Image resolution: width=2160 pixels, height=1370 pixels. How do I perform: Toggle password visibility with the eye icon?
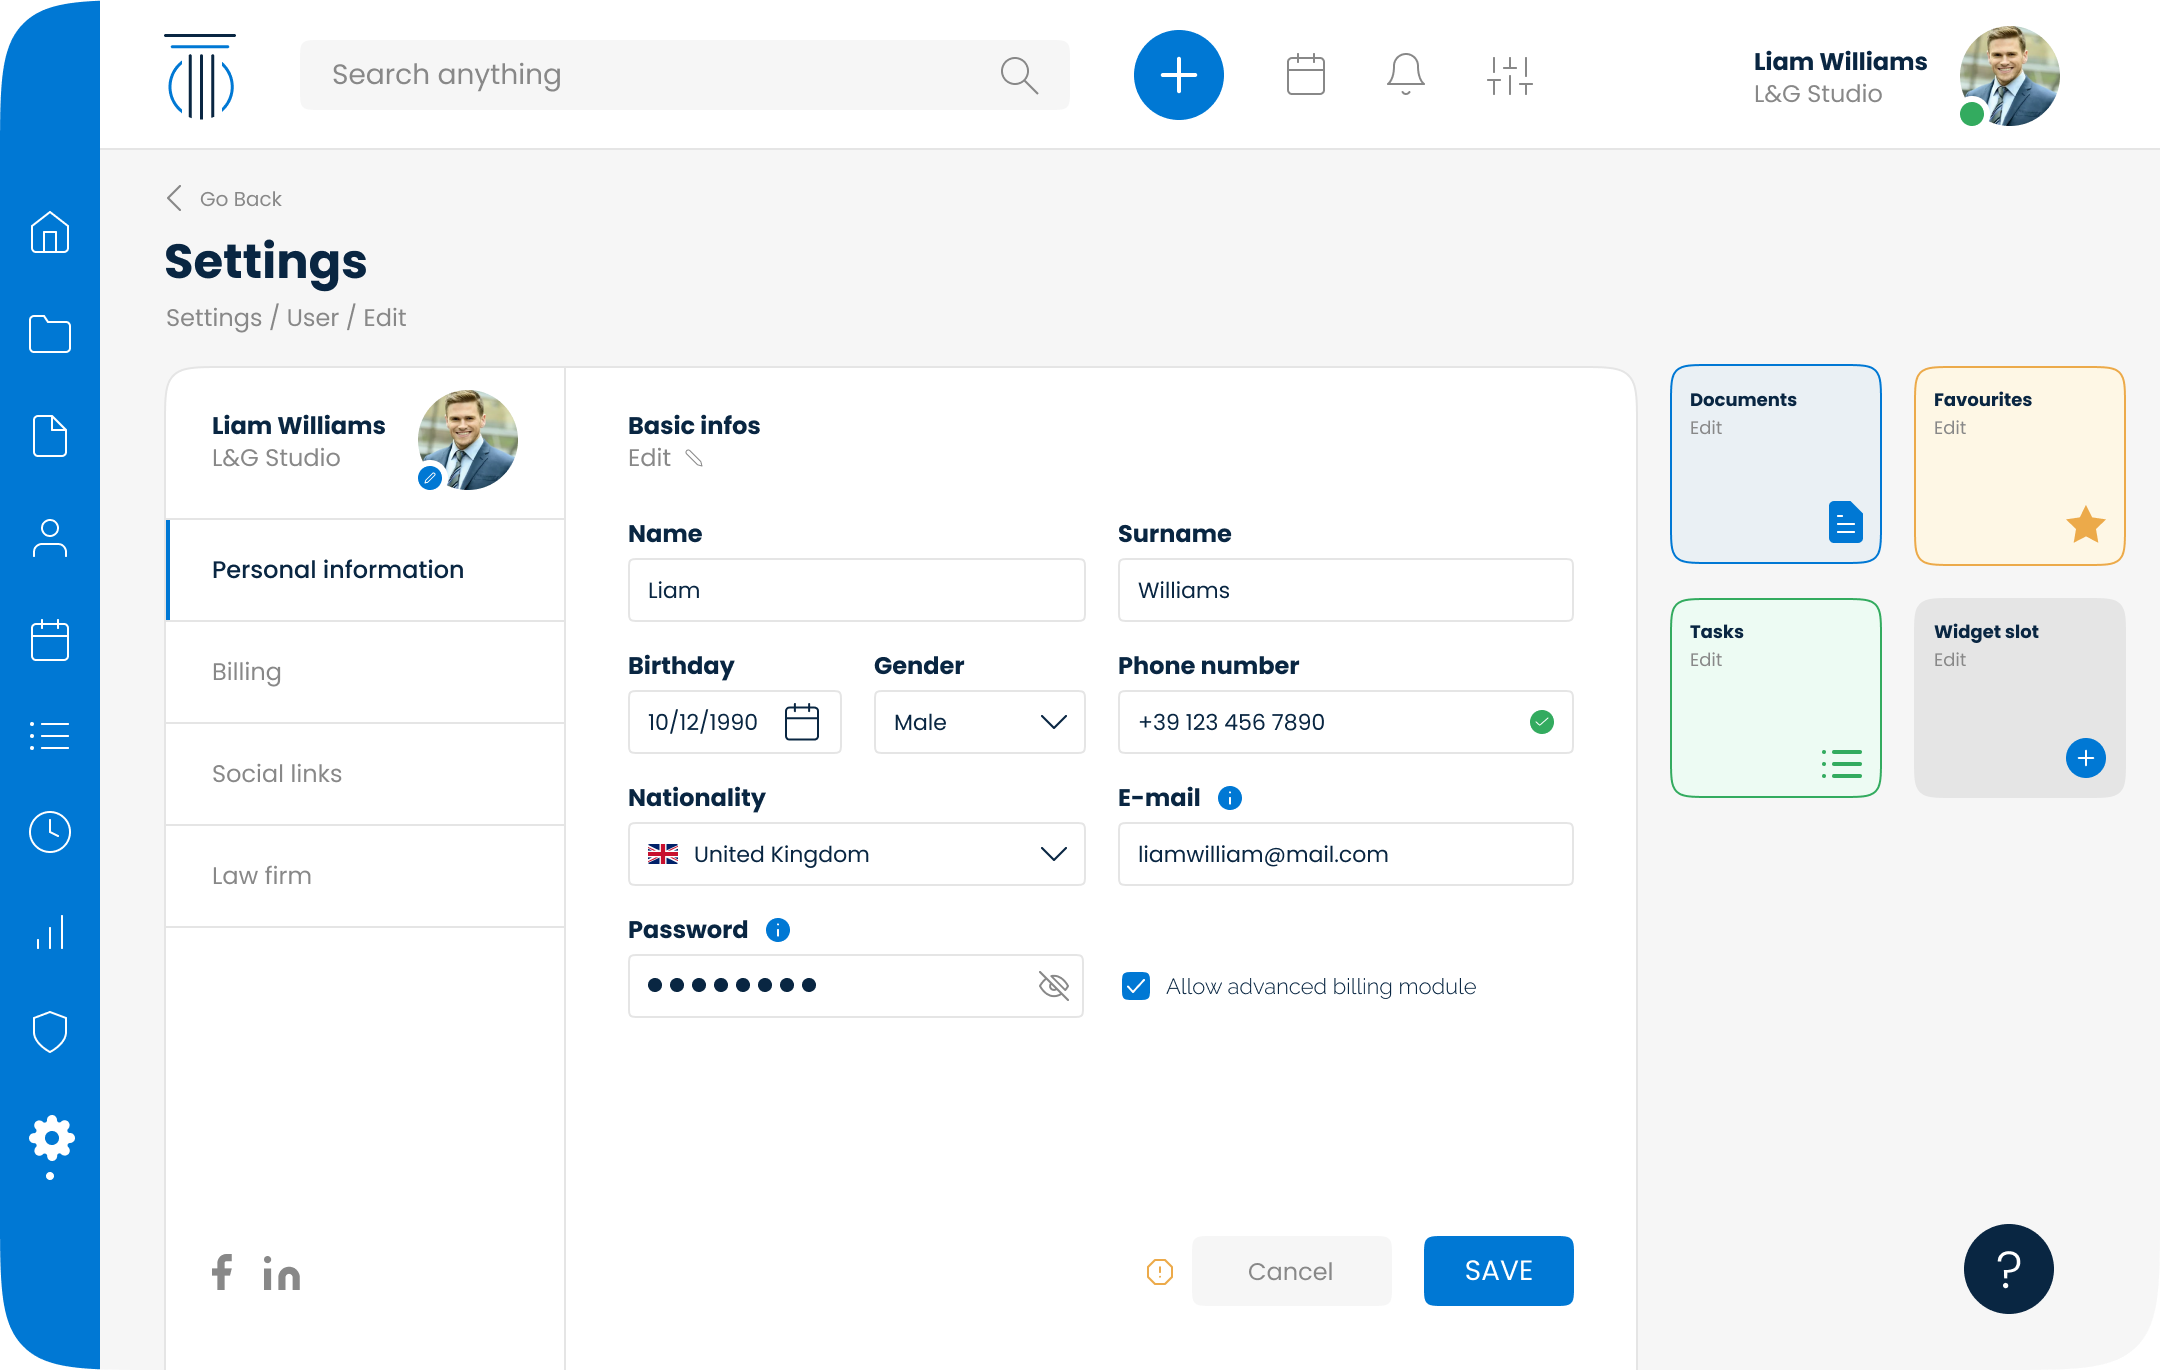point(1054,985)
